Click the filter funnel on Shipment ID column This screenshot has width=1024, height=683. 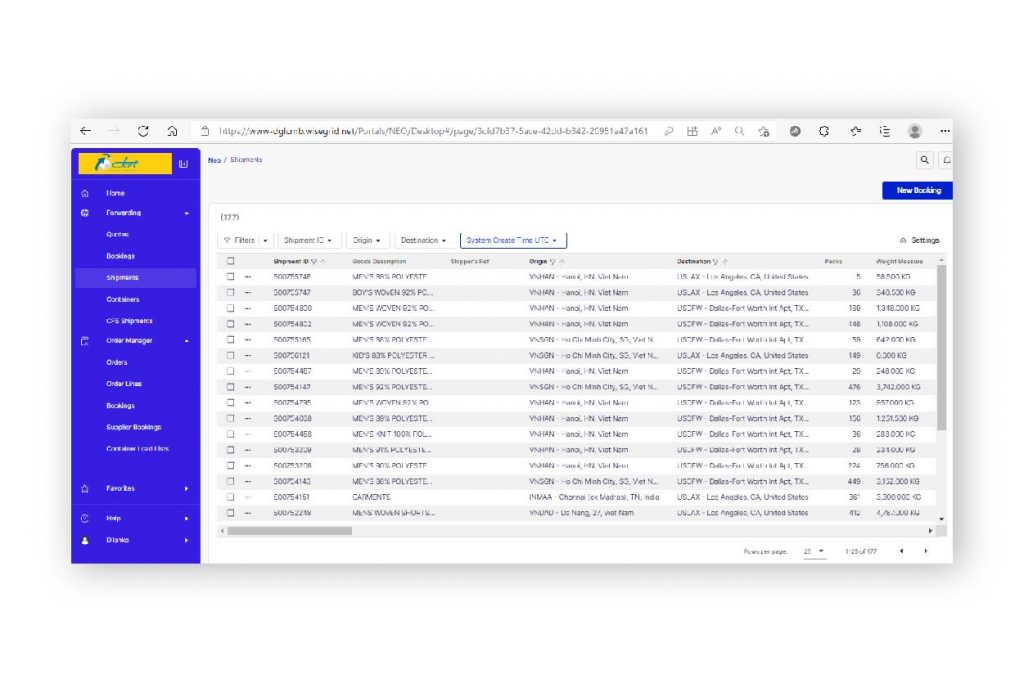tap(313, 262)
